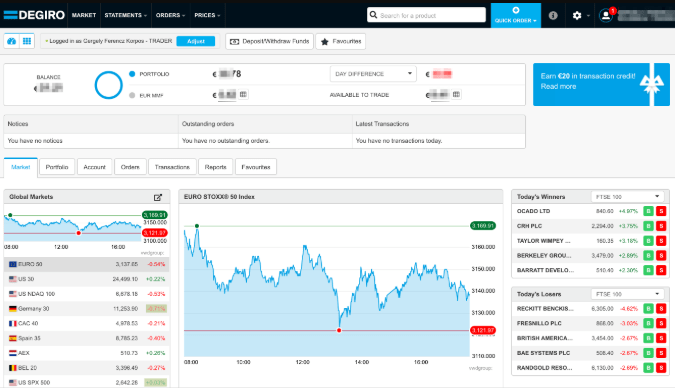Open the Market item in top navigation
675x388 pixels.
[x=84, y=15]
